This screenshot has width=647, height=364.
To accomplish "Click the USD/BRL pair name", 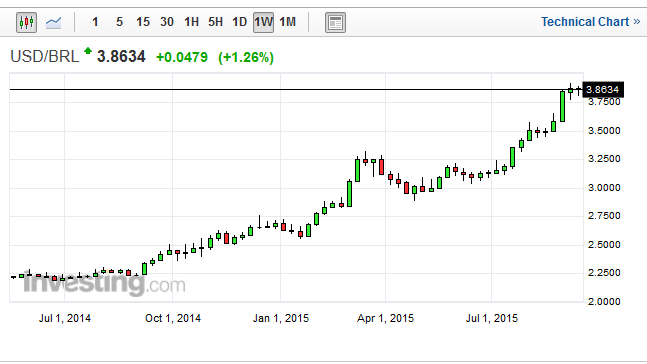I will click(x=45, y=57).
